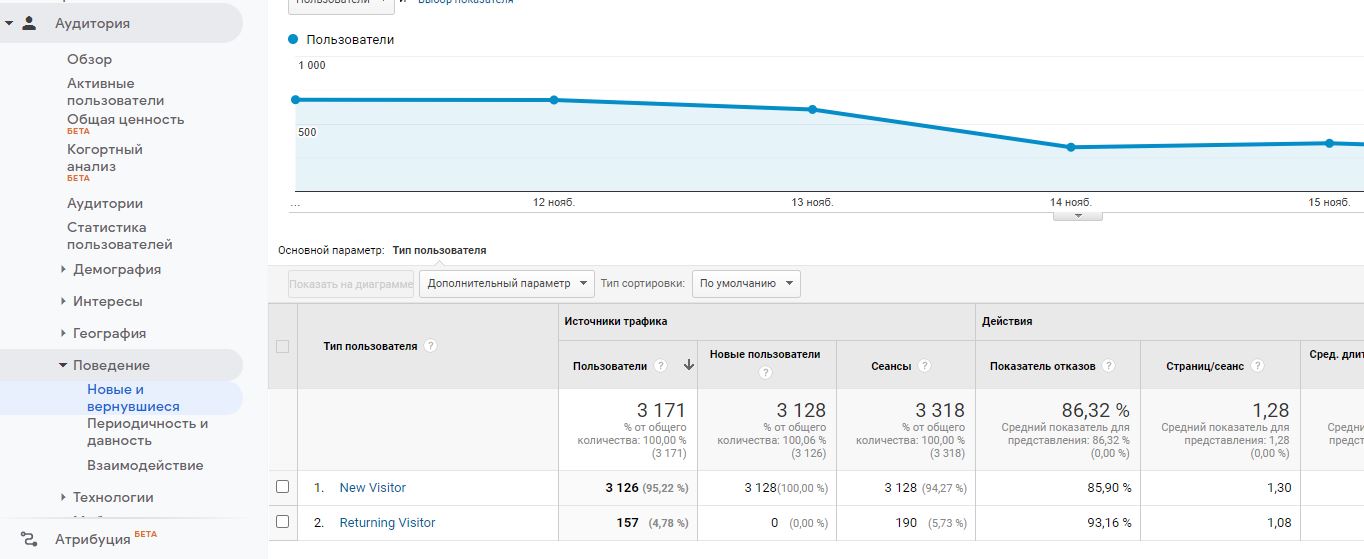Click Returning Visitor bounce rate 93,16 %

1108,522
